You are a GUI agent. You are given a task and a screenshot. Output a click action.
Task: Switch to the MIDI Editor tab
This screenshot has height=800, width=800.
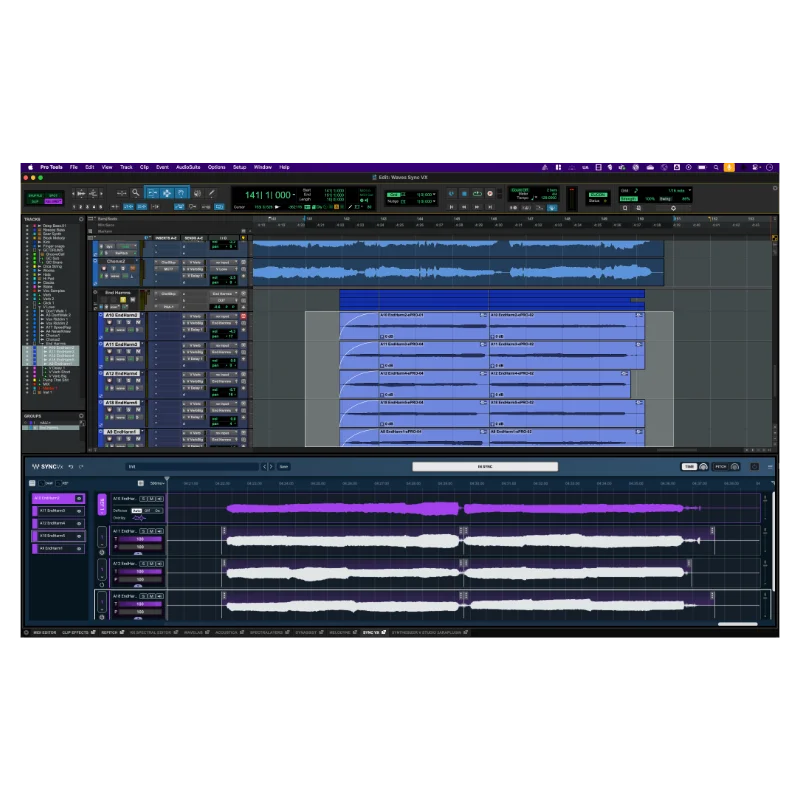(x=44, y=632)
